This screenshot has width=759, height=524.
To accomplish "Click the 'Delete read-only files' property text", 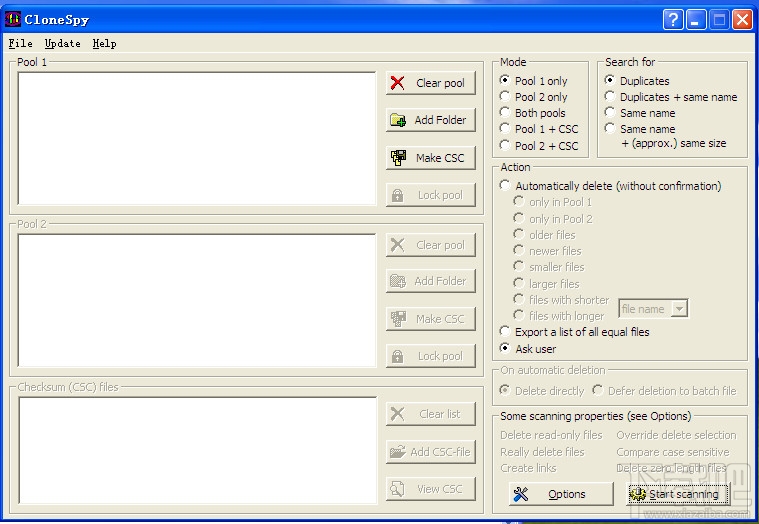I will 551,435.
